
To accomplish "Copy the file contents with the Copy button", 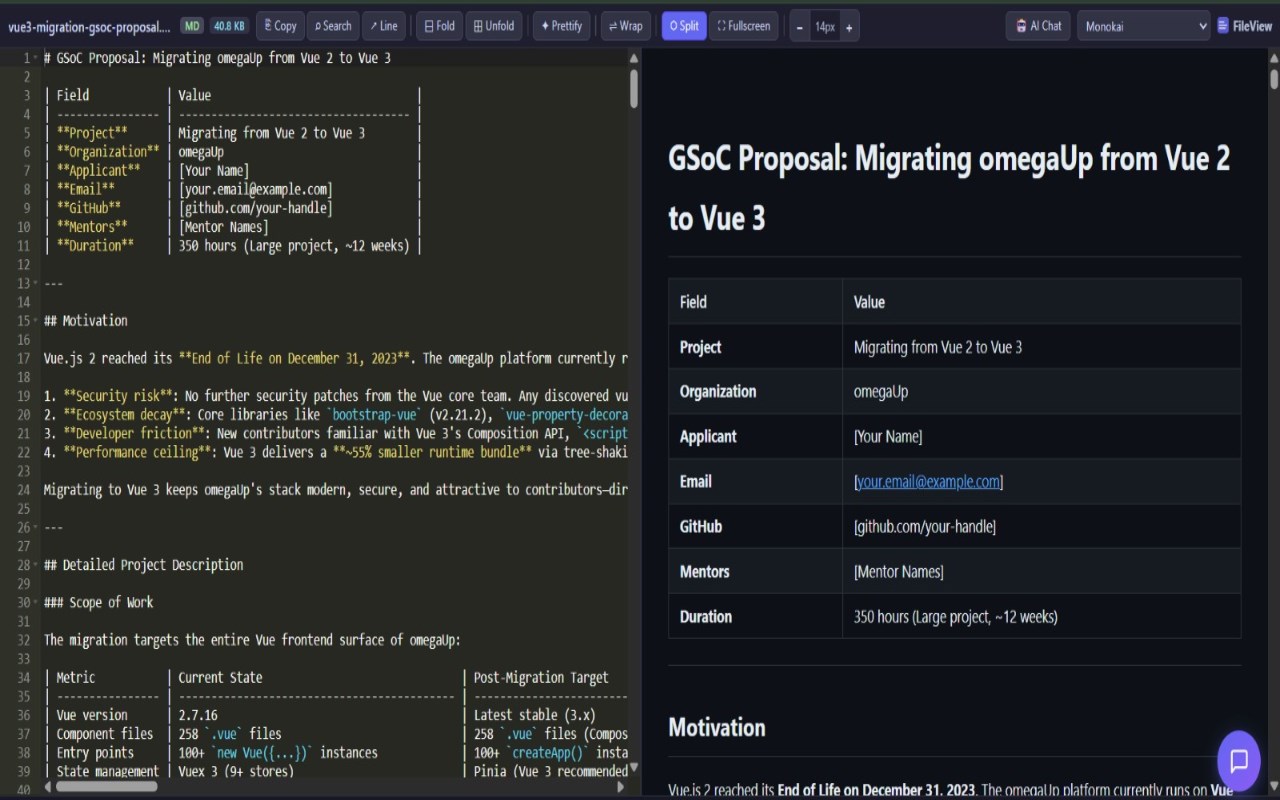I will tap(280, 26).
